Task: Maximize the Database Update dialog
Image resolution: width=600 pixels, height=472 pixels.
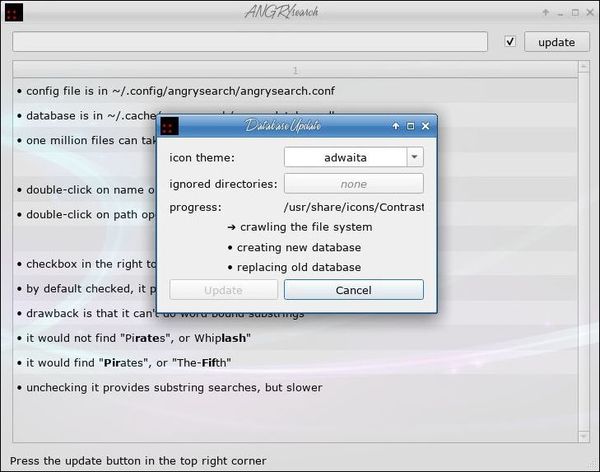Action: click(x=411, y=126)
